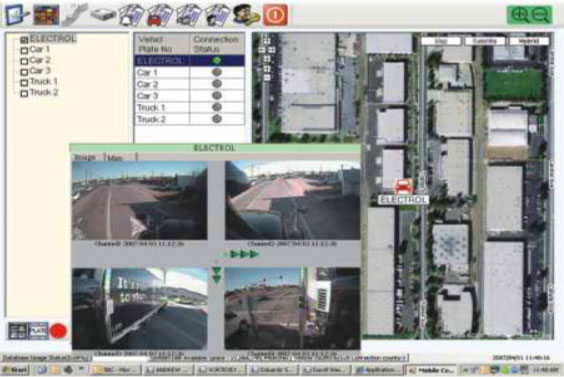Check the Car 3 checkbox

[24, 72]
